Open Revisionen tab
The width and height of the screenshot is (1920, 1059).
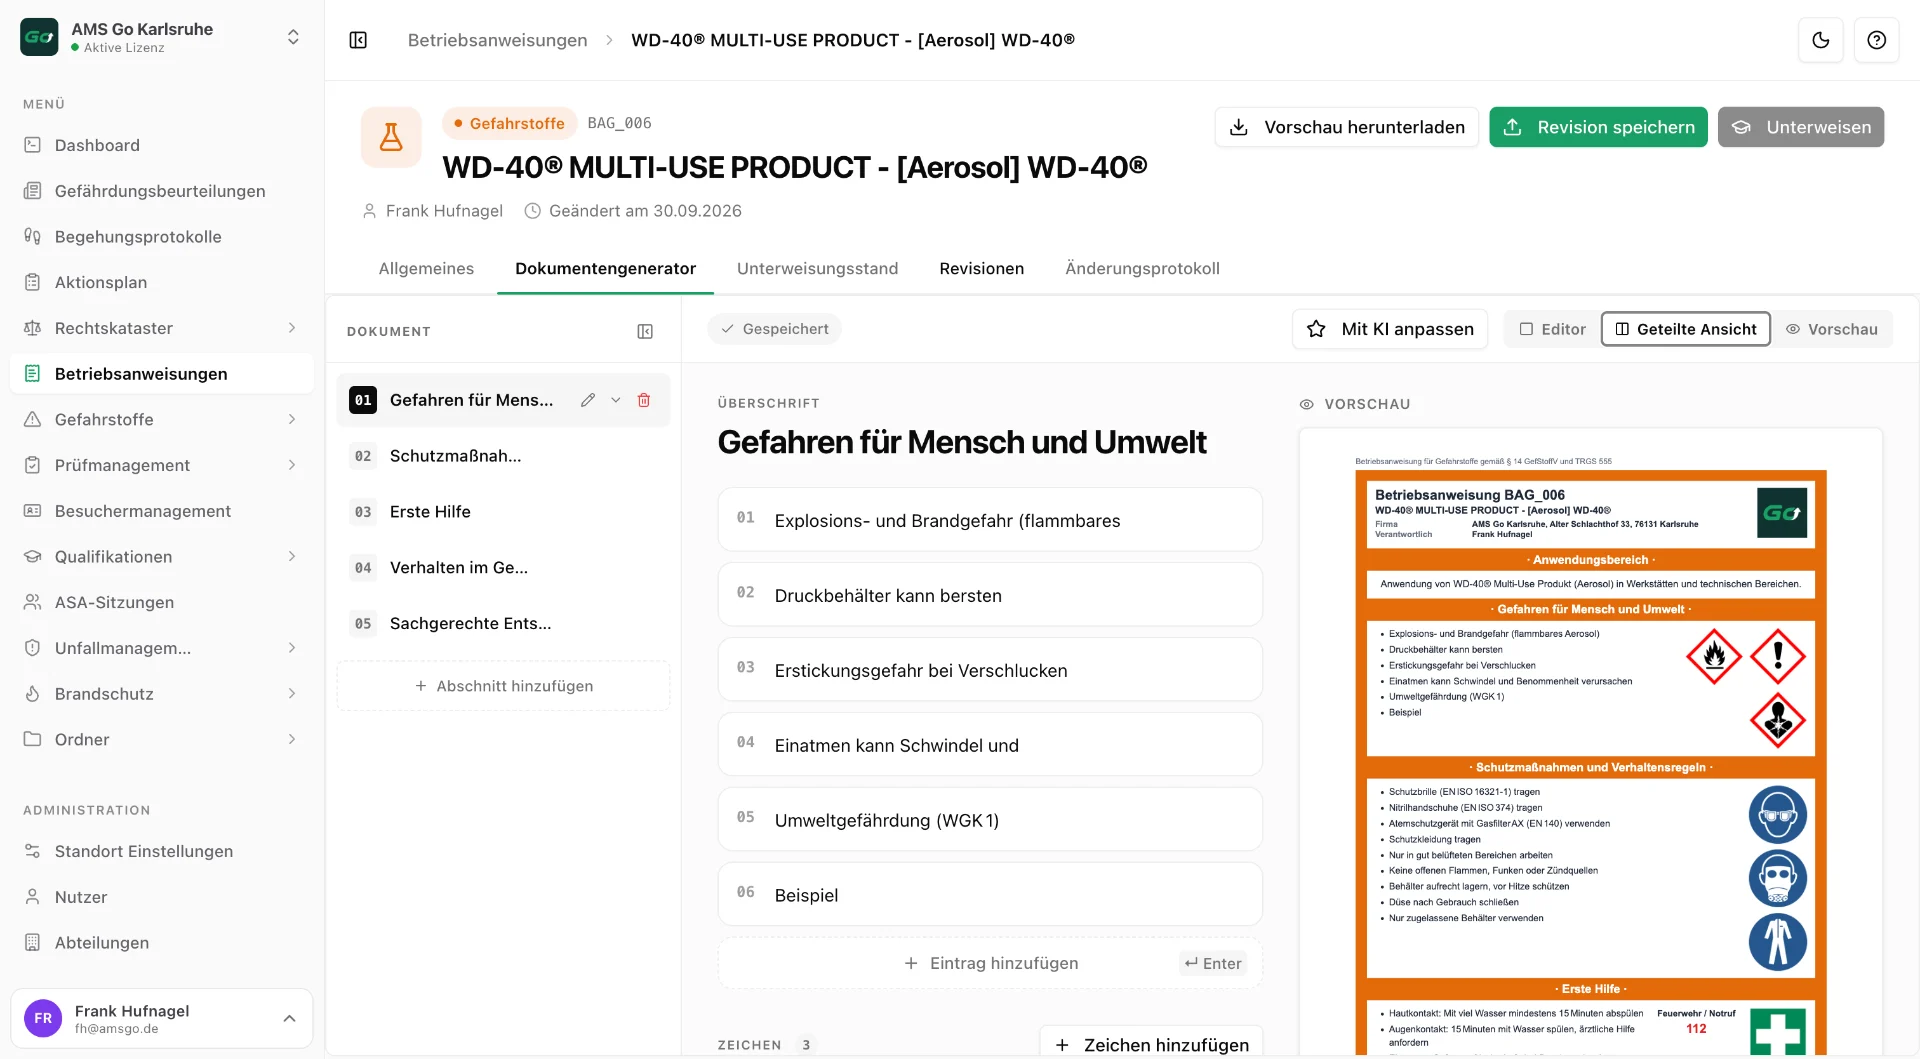point(981,268)
